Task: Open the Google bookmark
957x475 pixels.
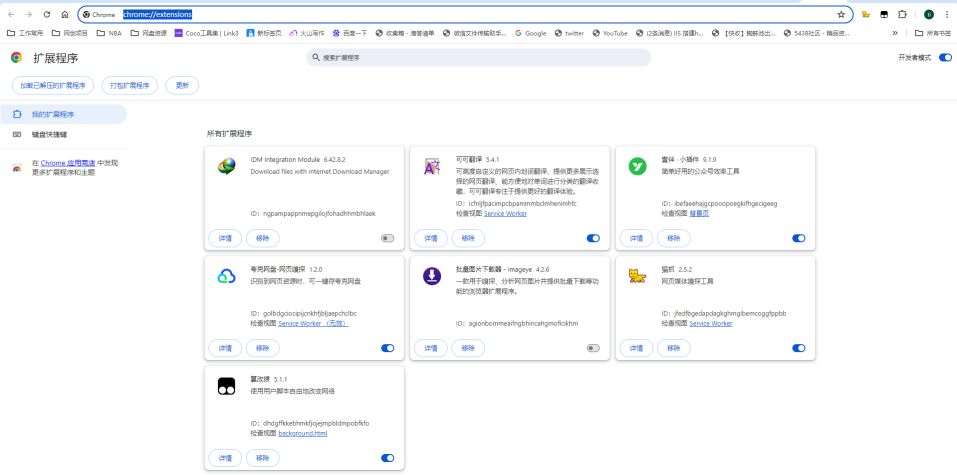Action: click(x=530, y=33)
